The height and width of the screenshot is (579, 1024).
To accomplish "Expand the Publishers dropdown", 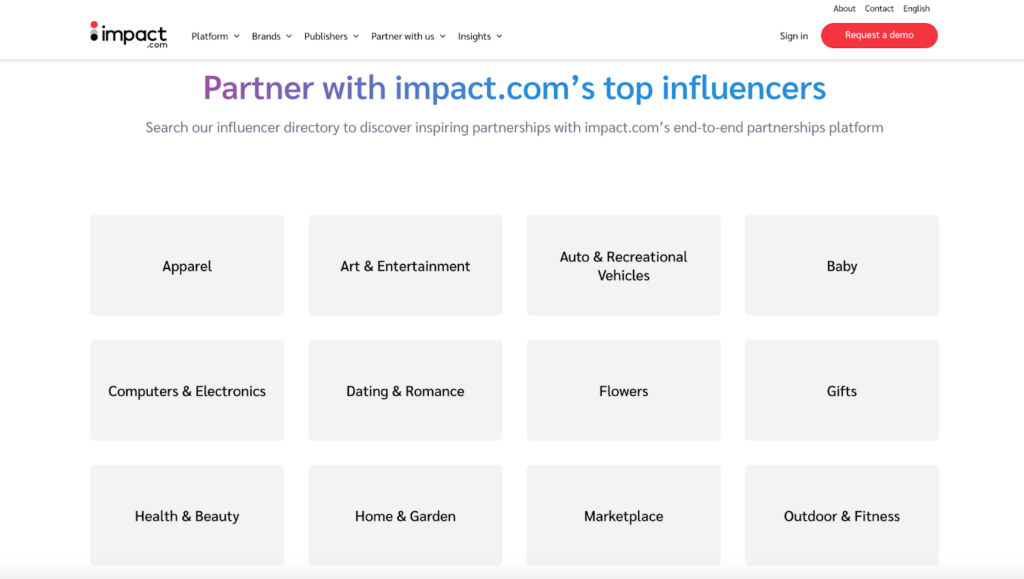I will pos(331,36).
